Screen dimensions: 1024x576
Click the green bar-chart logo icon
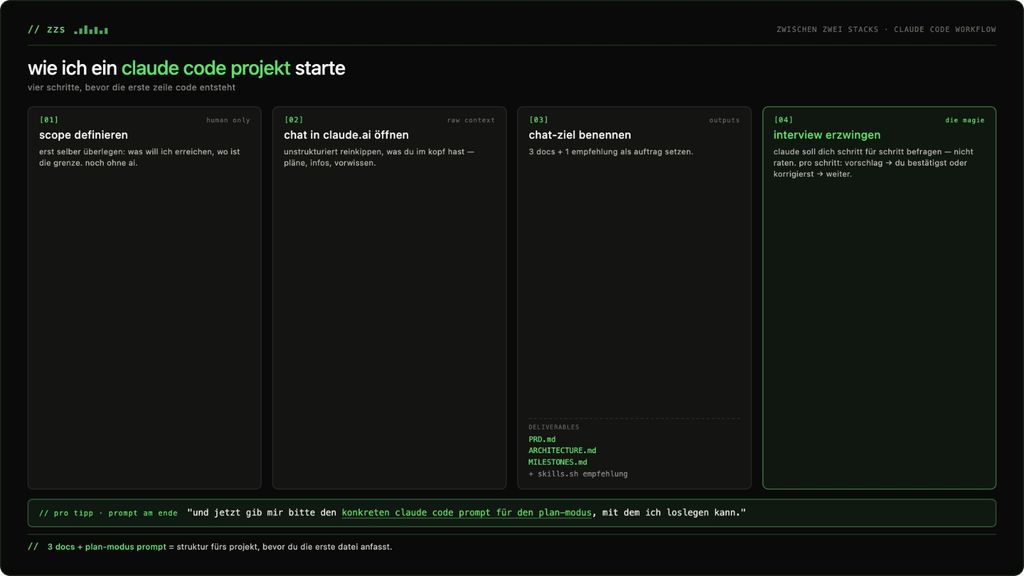click(x=91, y=30)
